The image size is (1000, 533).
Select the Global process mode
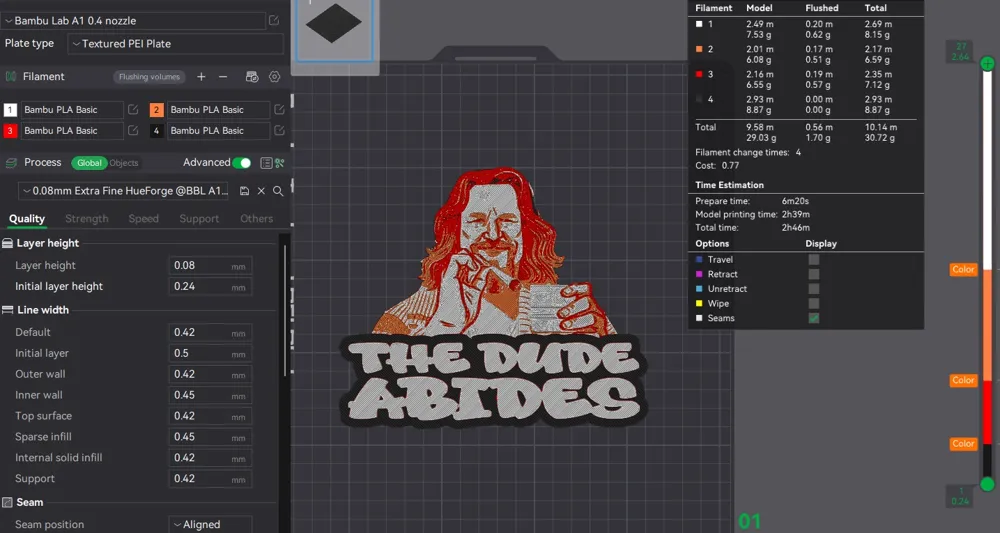[89, 163]
